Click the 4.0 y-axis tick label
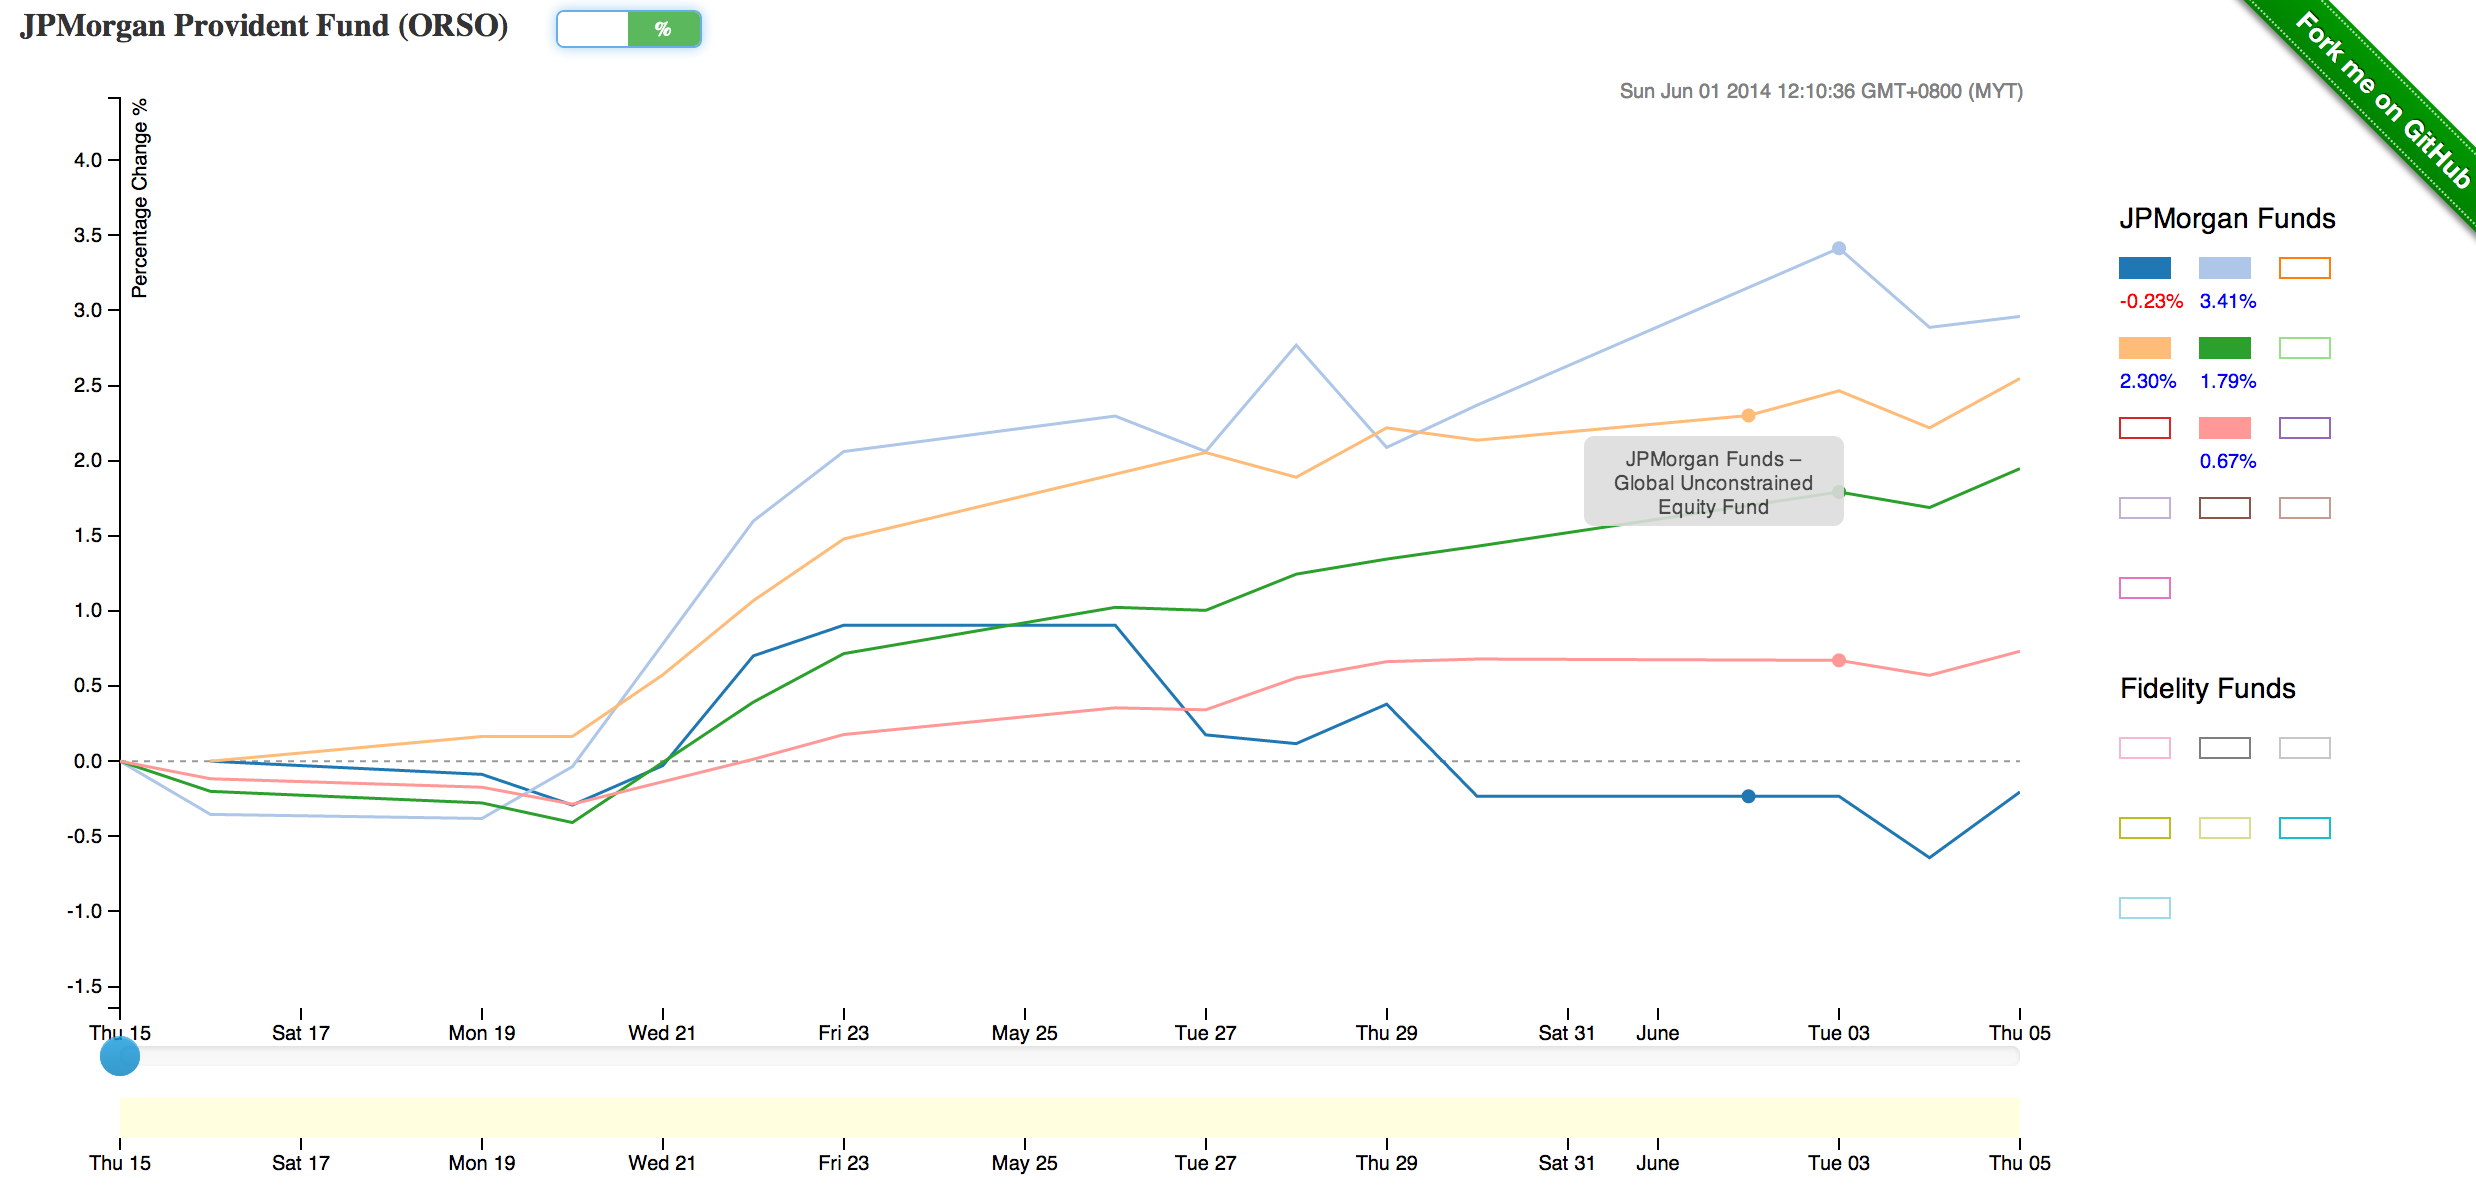The image size is (2476, 1196). [88, 160]
